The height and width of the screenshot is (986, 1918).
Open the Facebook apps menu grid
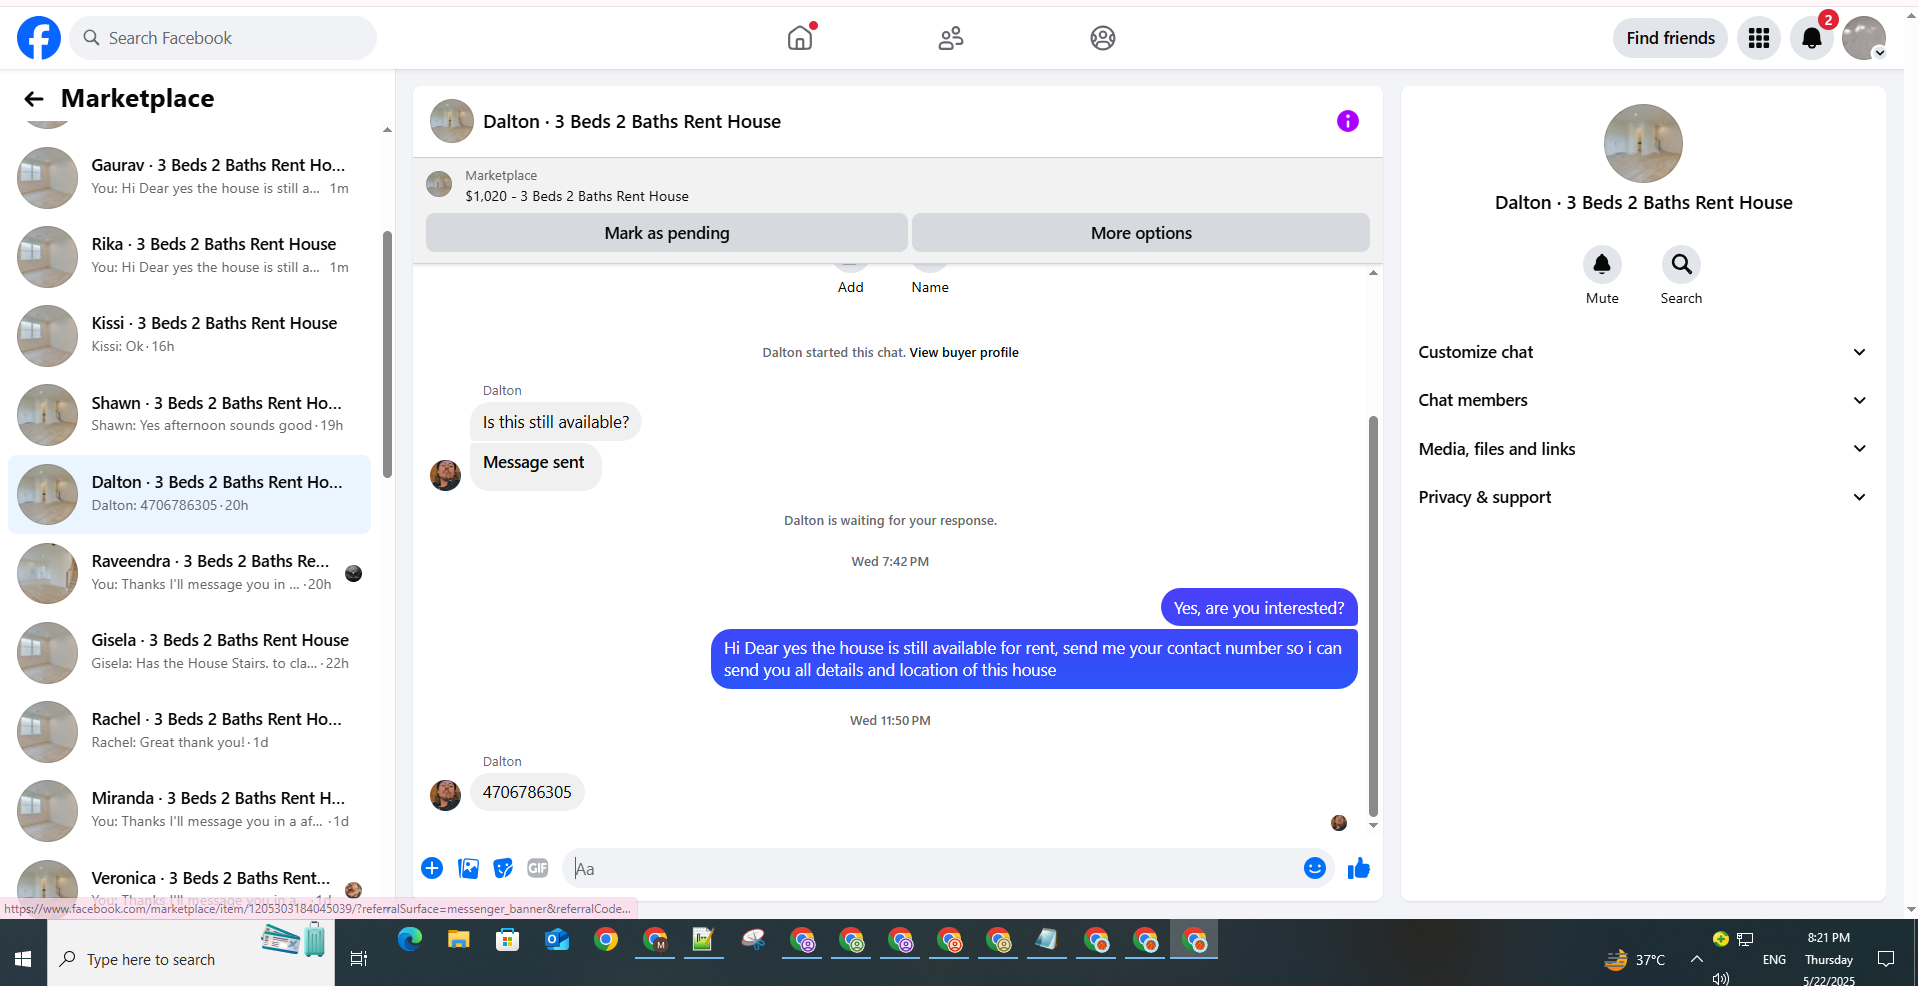click(x=1759, y=38)
